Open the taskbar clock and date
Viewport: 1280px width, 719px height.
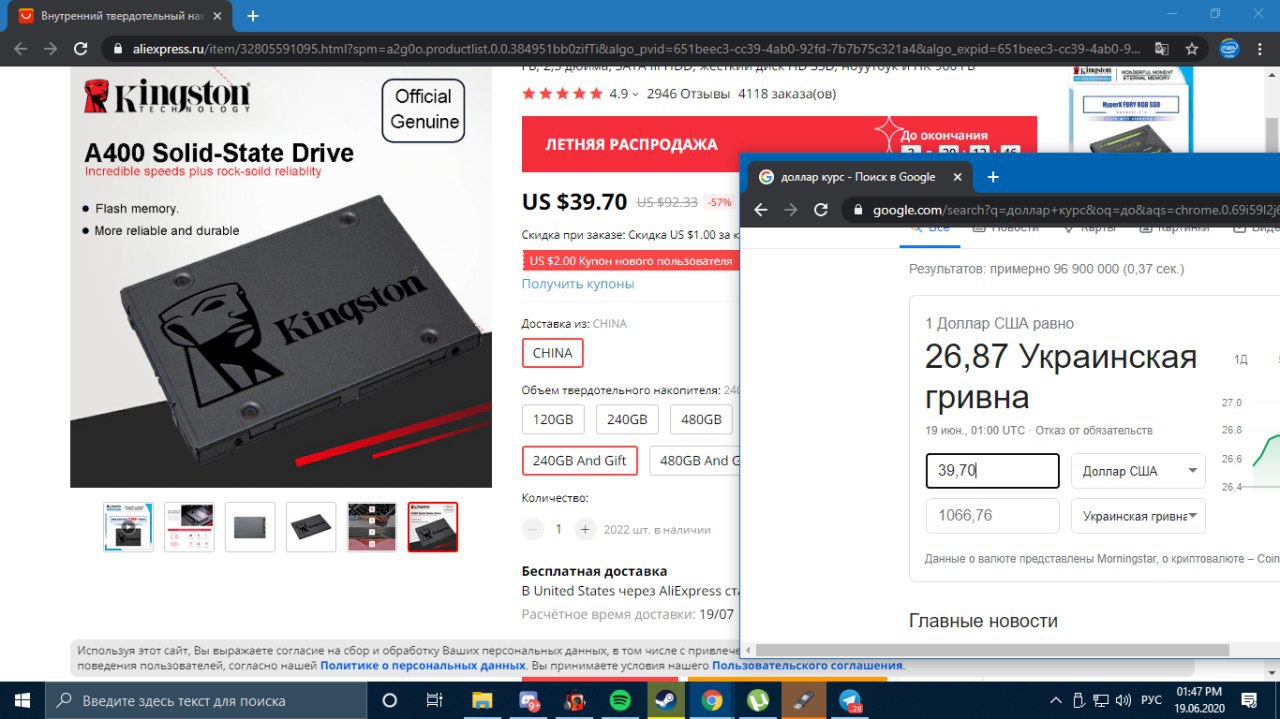pos(1199,700)
